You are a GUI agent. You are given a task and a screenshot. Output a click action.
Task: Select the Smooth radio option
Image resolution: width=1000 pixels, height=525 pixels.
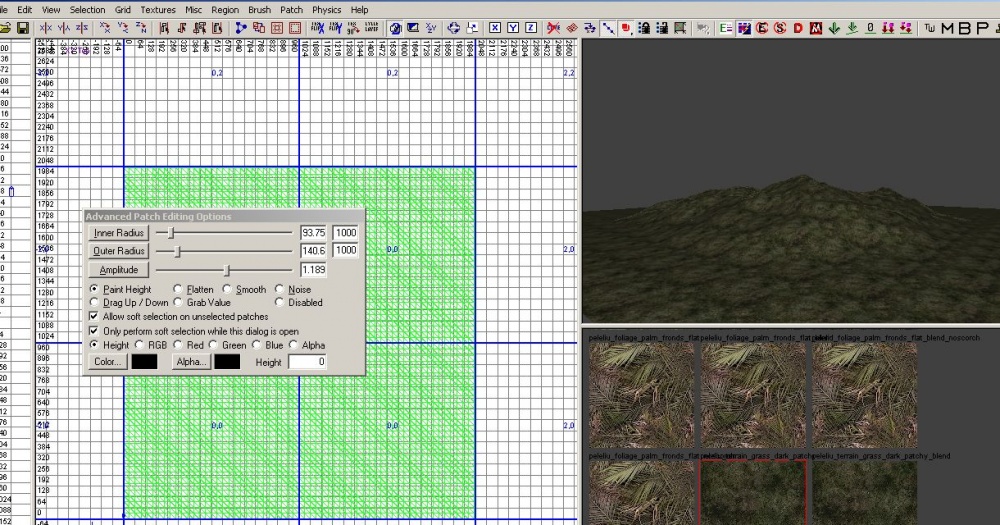click(x=228, y=290)
